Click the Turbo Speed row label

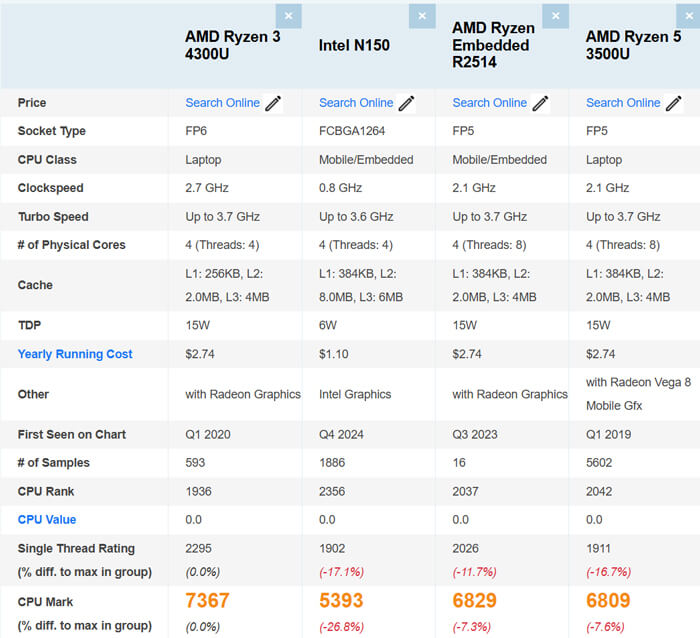(x=53, y=217)
